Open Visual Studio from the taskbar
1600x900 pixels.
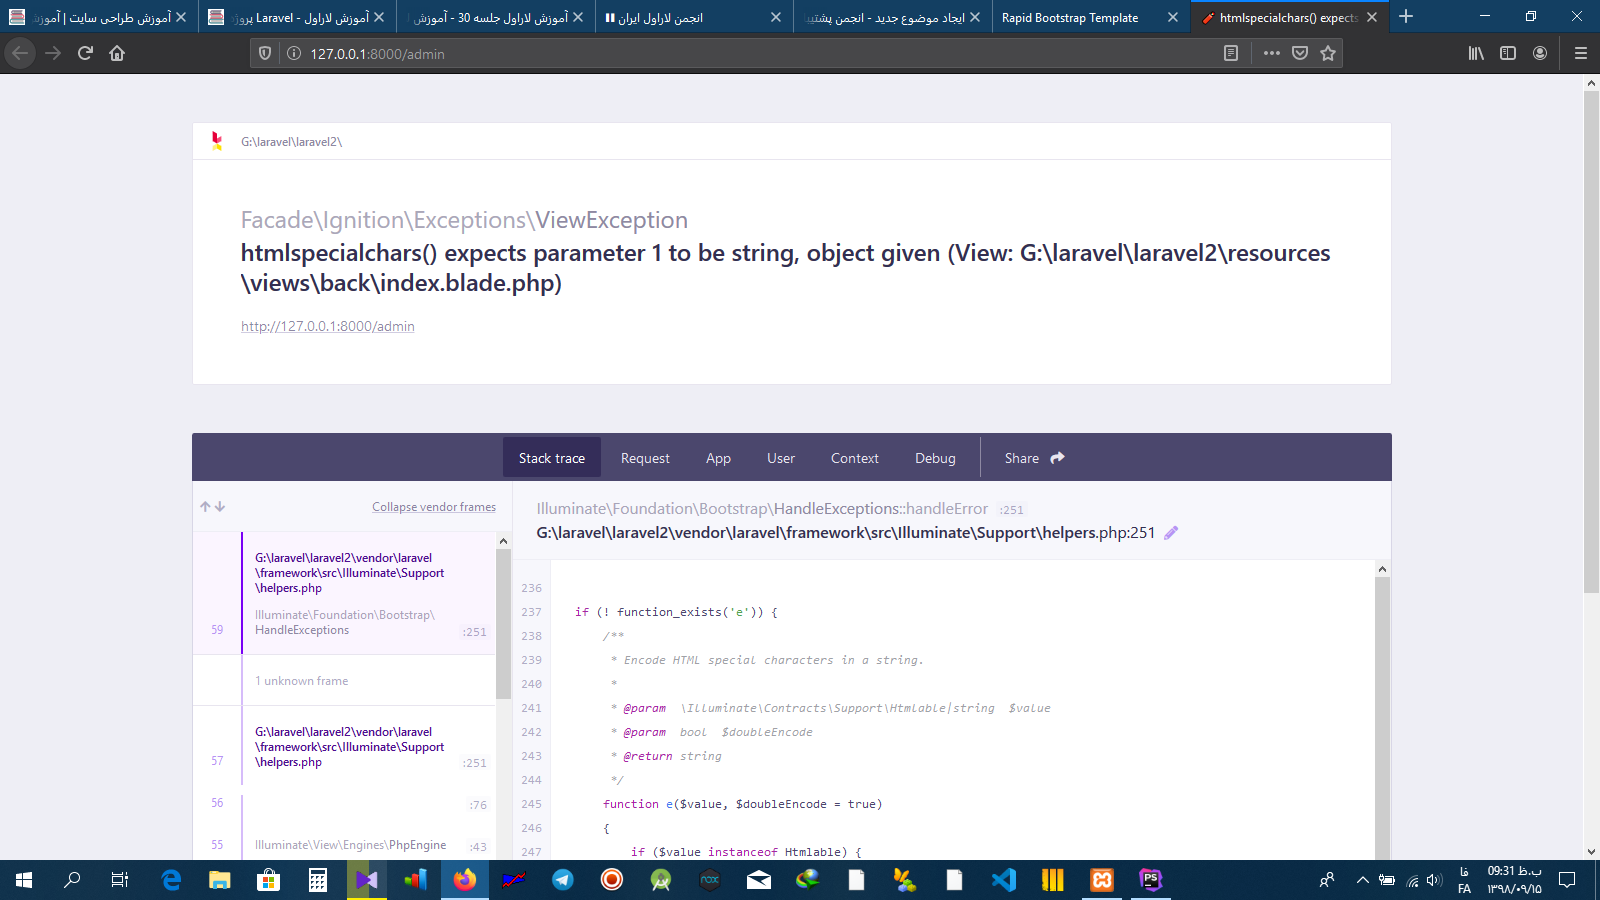tap(367, 880)
